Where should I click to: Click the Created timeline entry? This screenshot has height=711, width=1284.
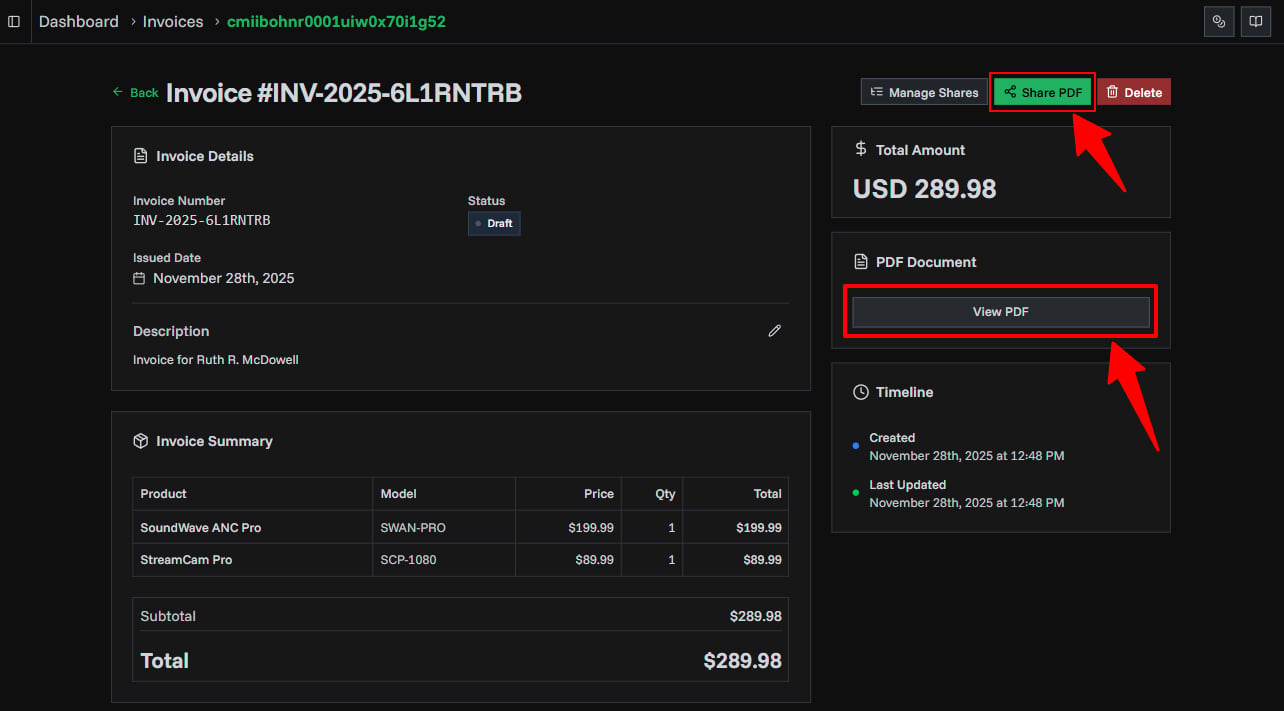[x=967, y=447]
